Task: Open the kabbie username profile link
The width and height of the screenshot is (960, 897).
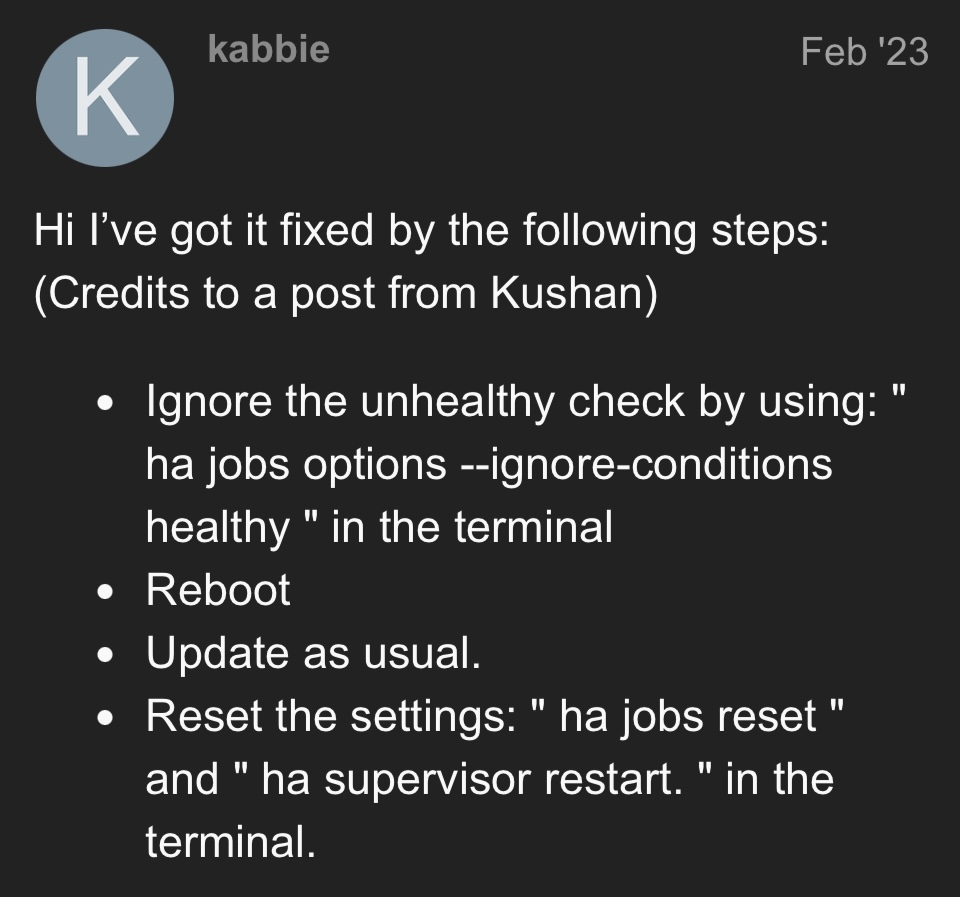Action: (269, 48)
